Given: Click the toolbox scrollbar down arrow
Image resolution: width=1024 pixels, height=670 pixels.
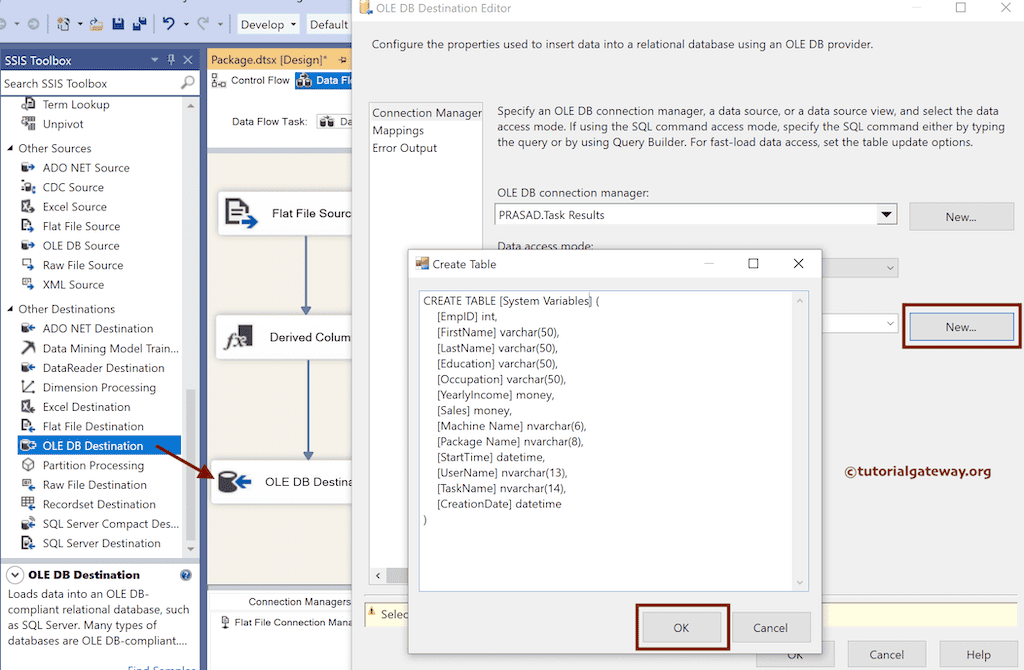Looking at the screenshot, I should pyautogui.click(x=190, y=549).
